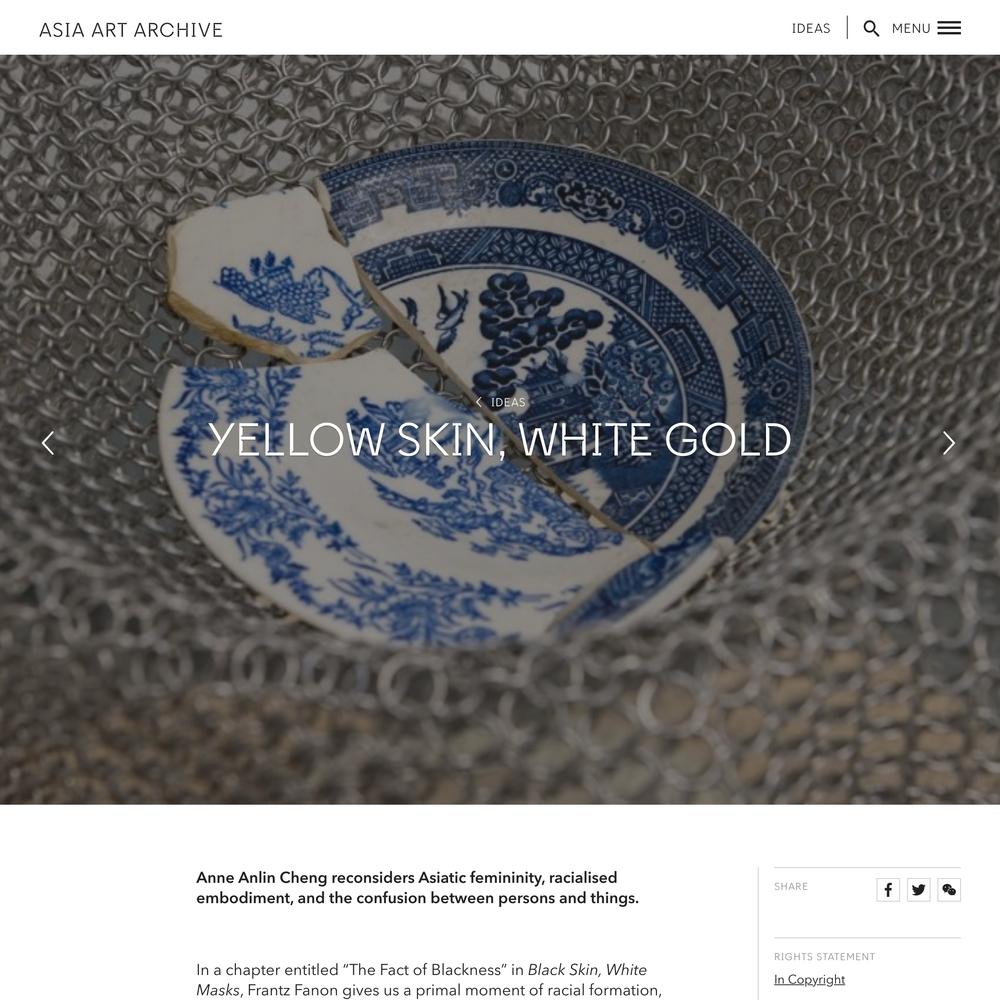The width and height of the screenshot is (1000, 1000).
Task: Open the In Copyright rights link
Action: [809, 980]
